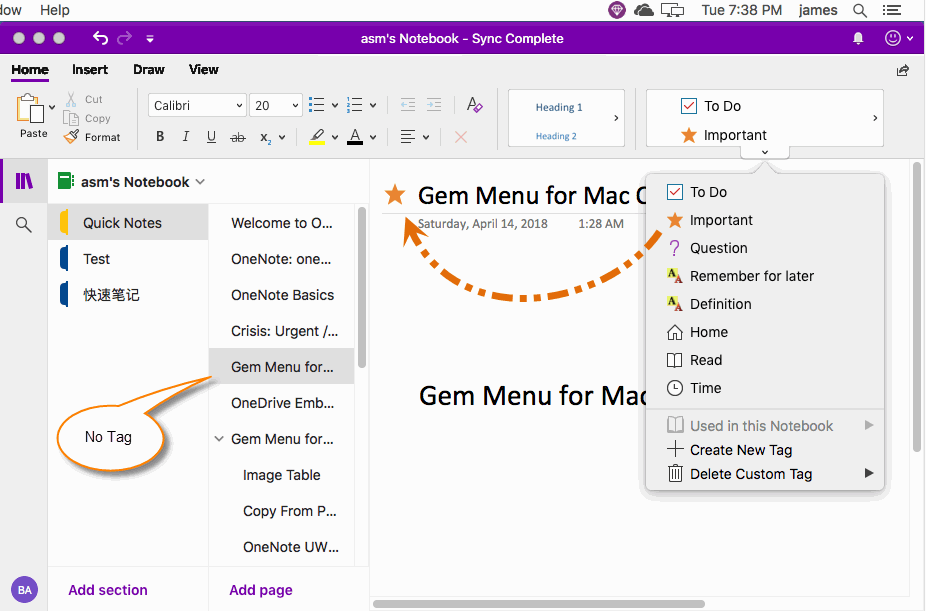The width and height of the screenshot is (926, 611).
Task: Click the gem icon in the menu bar
Action: [617, 10]
